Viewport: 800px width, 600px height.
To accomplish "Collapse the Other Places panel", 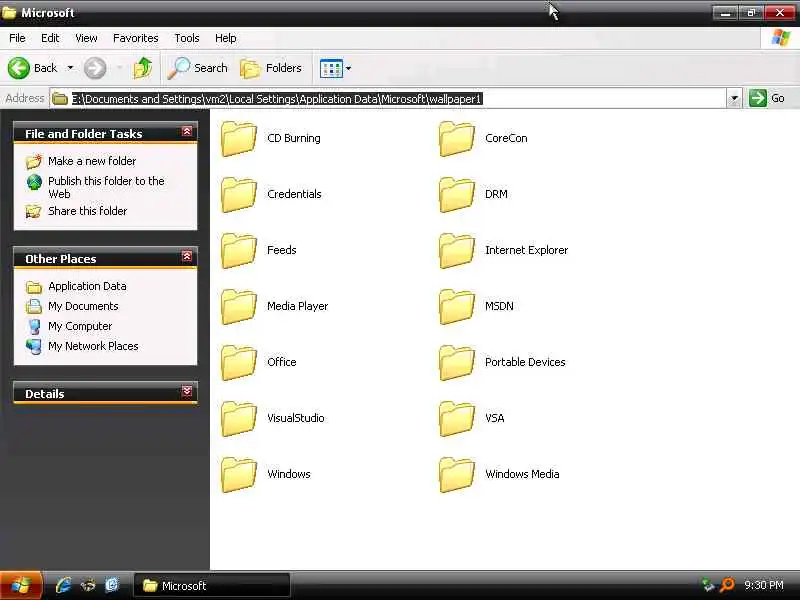I will (187, 256).
